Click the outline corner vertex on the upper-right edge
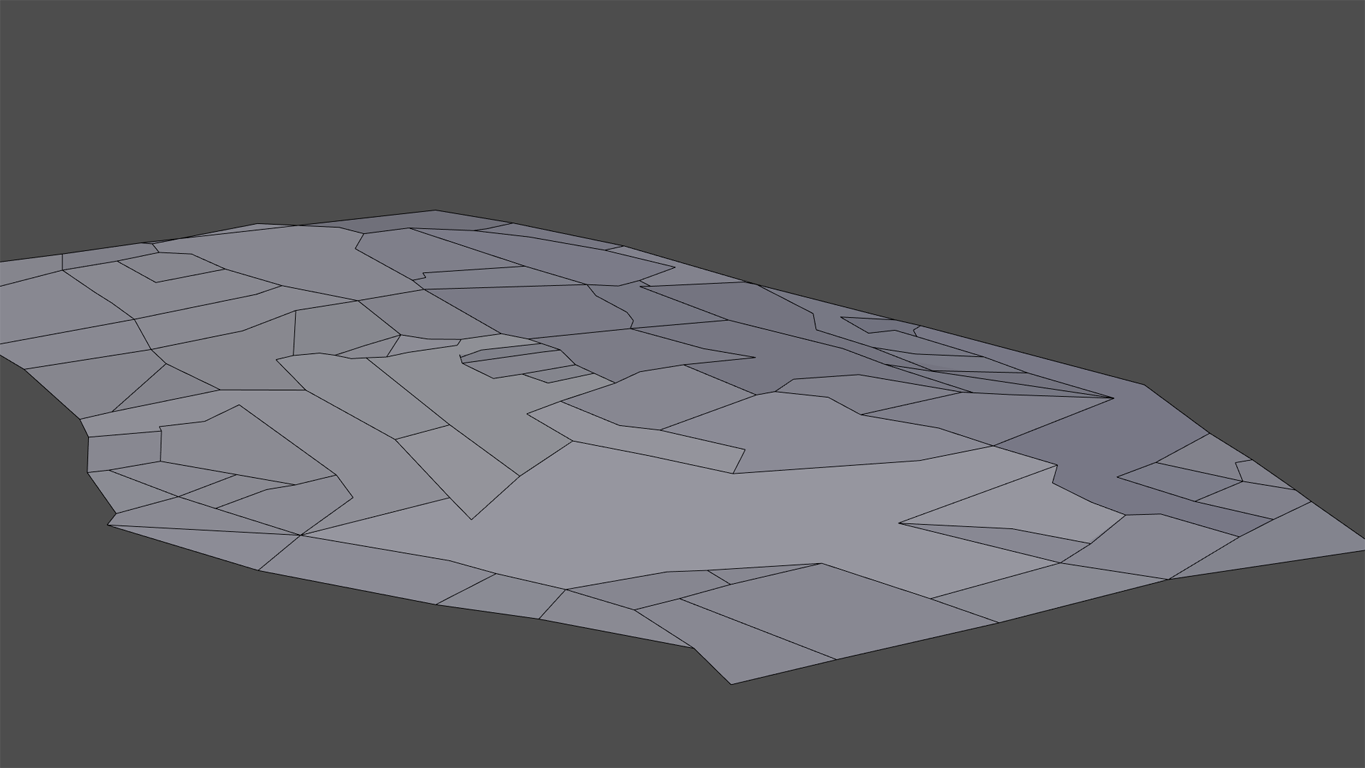The height and width of the screenshot is (768, 1365). [x=1145, y=385]
